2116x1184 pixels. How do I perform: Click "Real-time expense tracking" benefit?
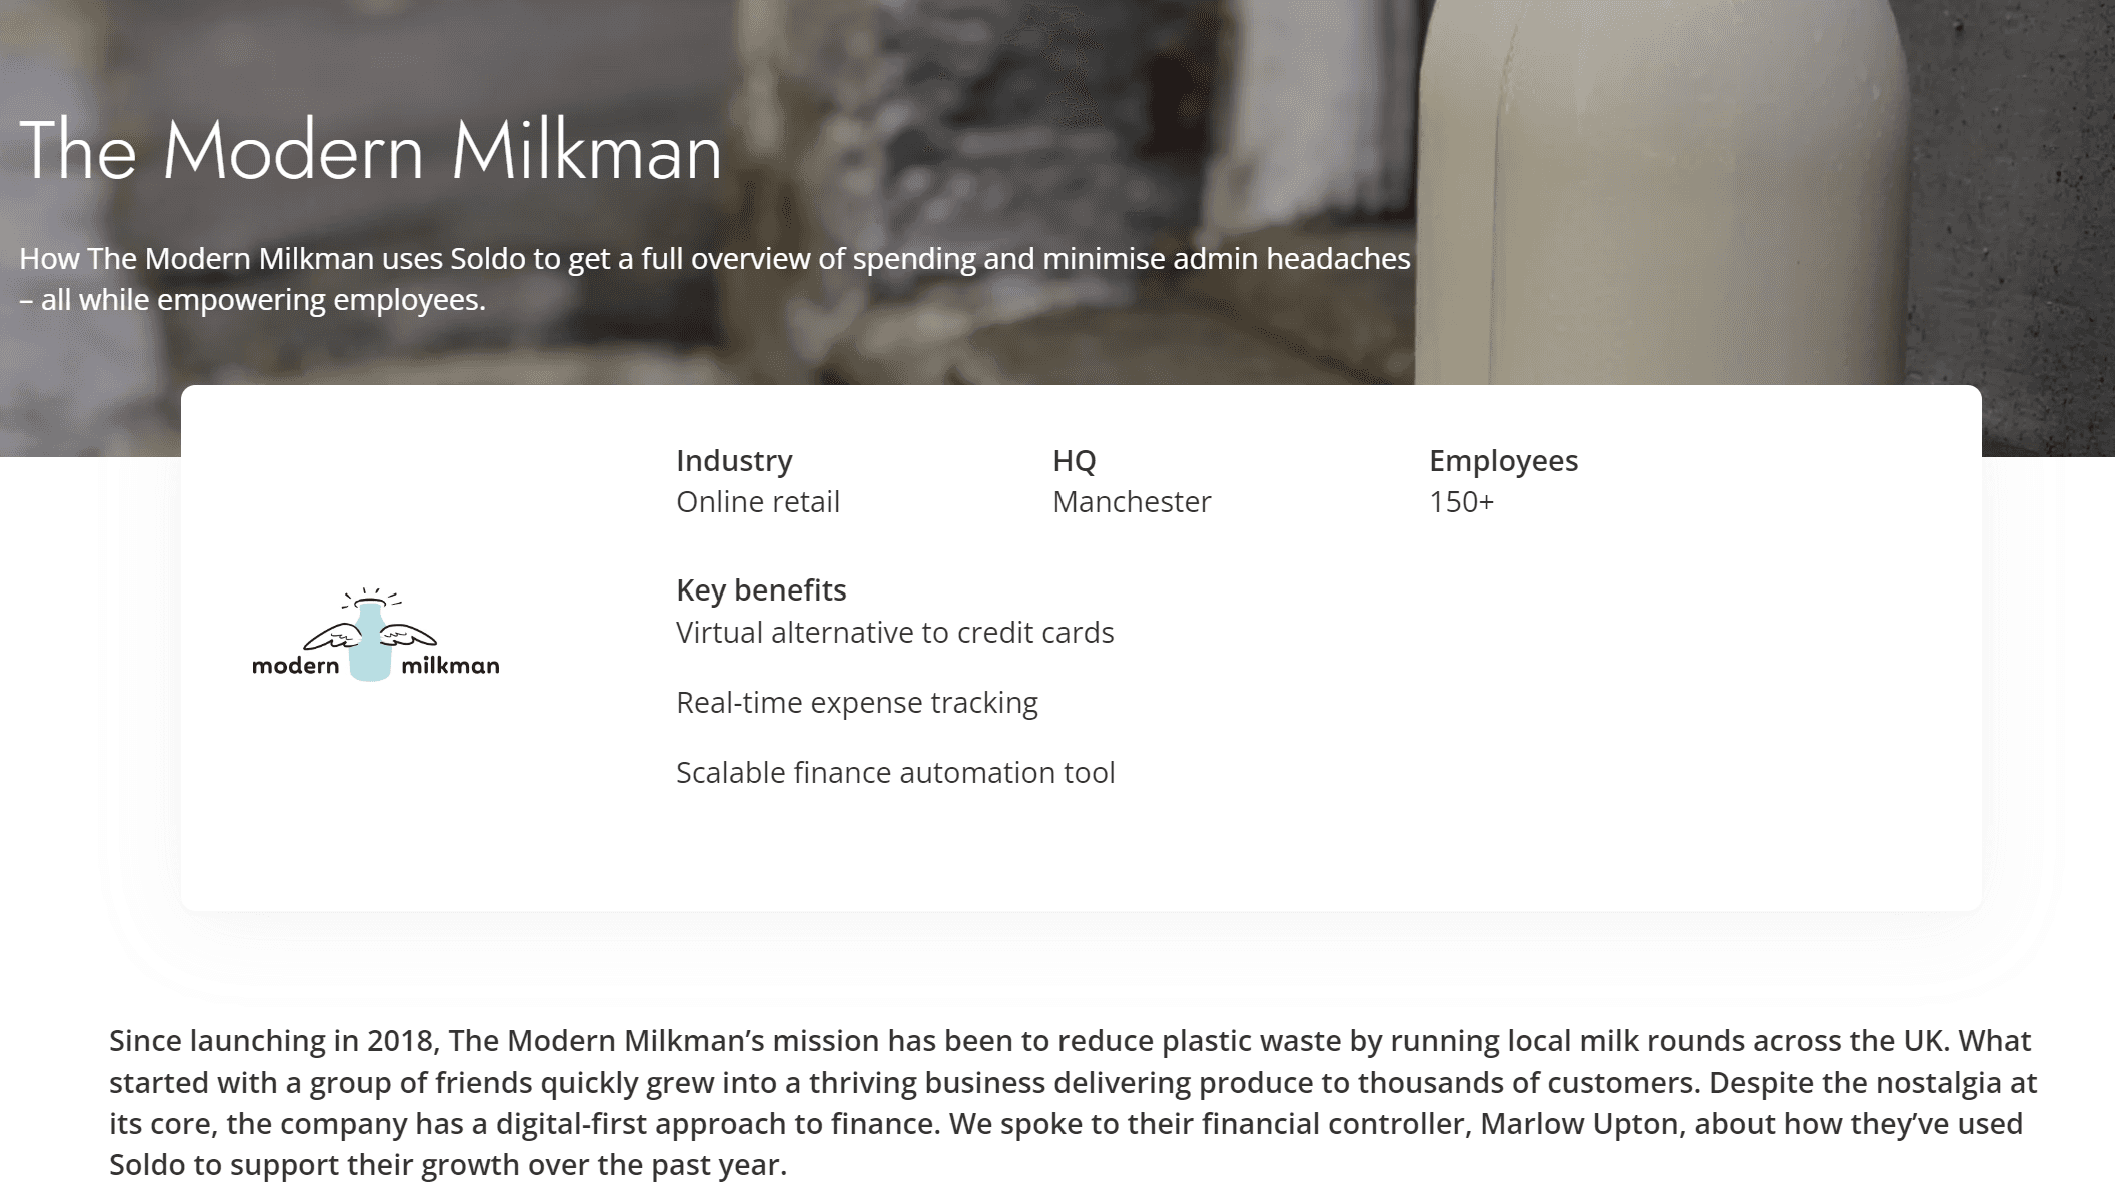click(x=856, y=703)
